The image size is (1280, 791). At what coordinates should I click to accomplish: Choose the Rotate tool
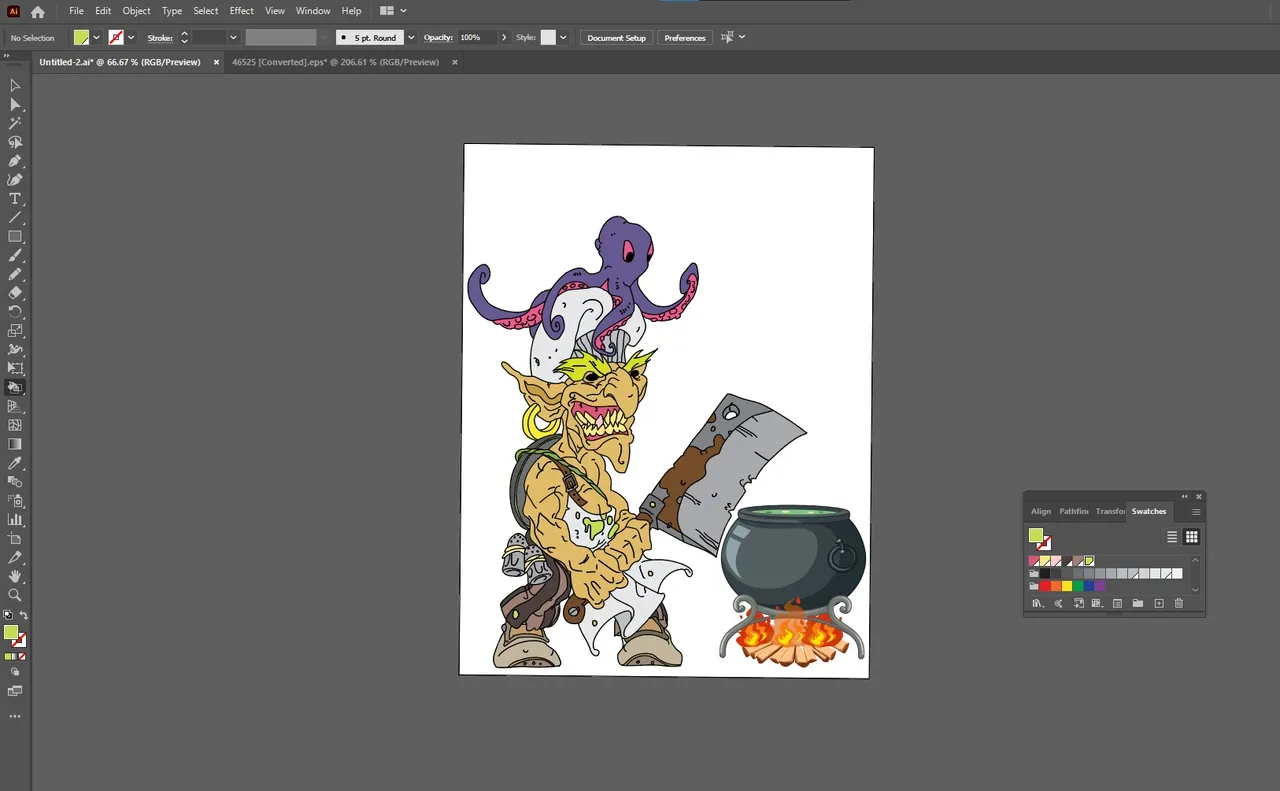[x=15, y=312]
